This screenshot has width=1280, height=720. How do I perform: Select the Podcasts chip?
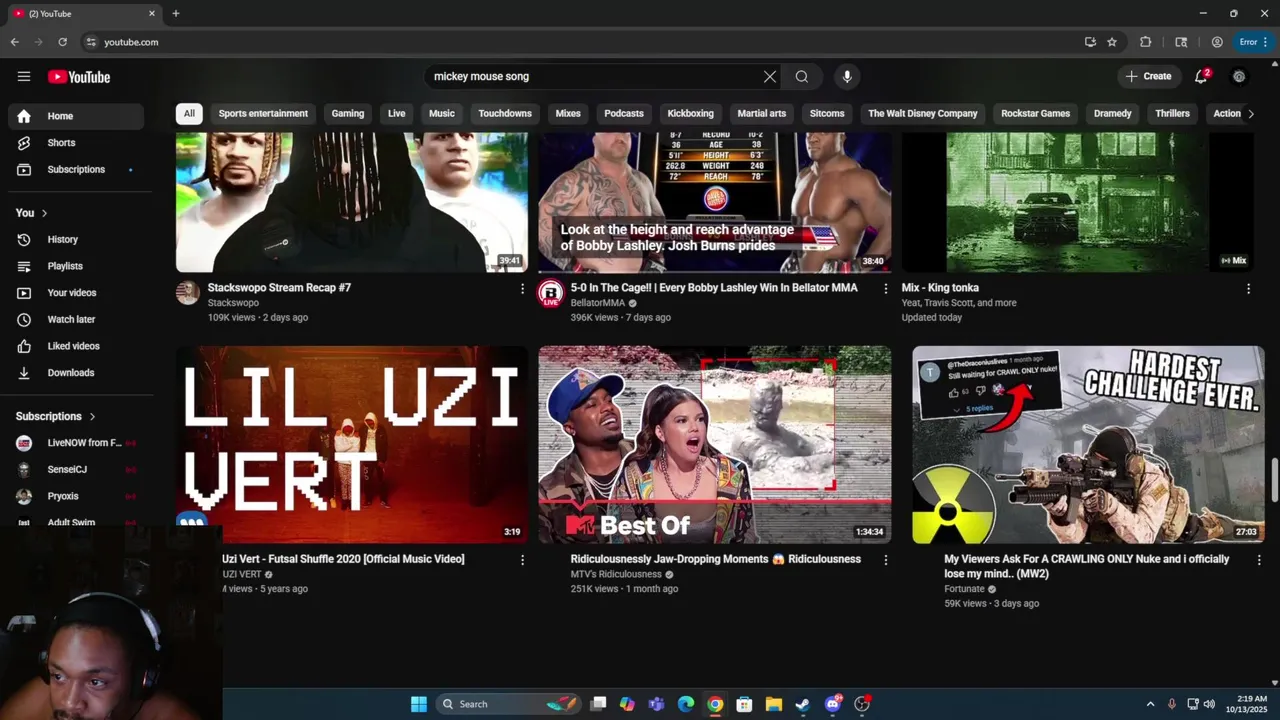[x=624, y=113]
